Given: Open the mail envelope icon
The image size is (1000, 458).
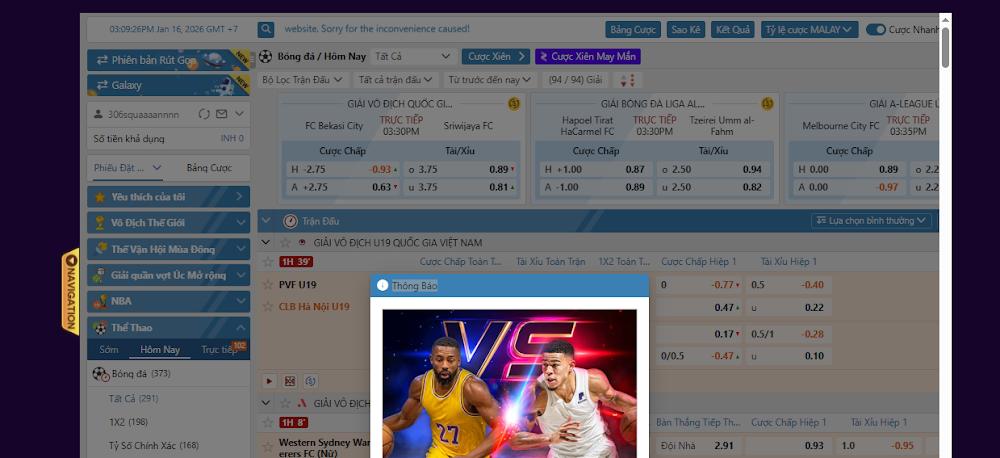Looking at the screenshot, I should pos(222,114).
